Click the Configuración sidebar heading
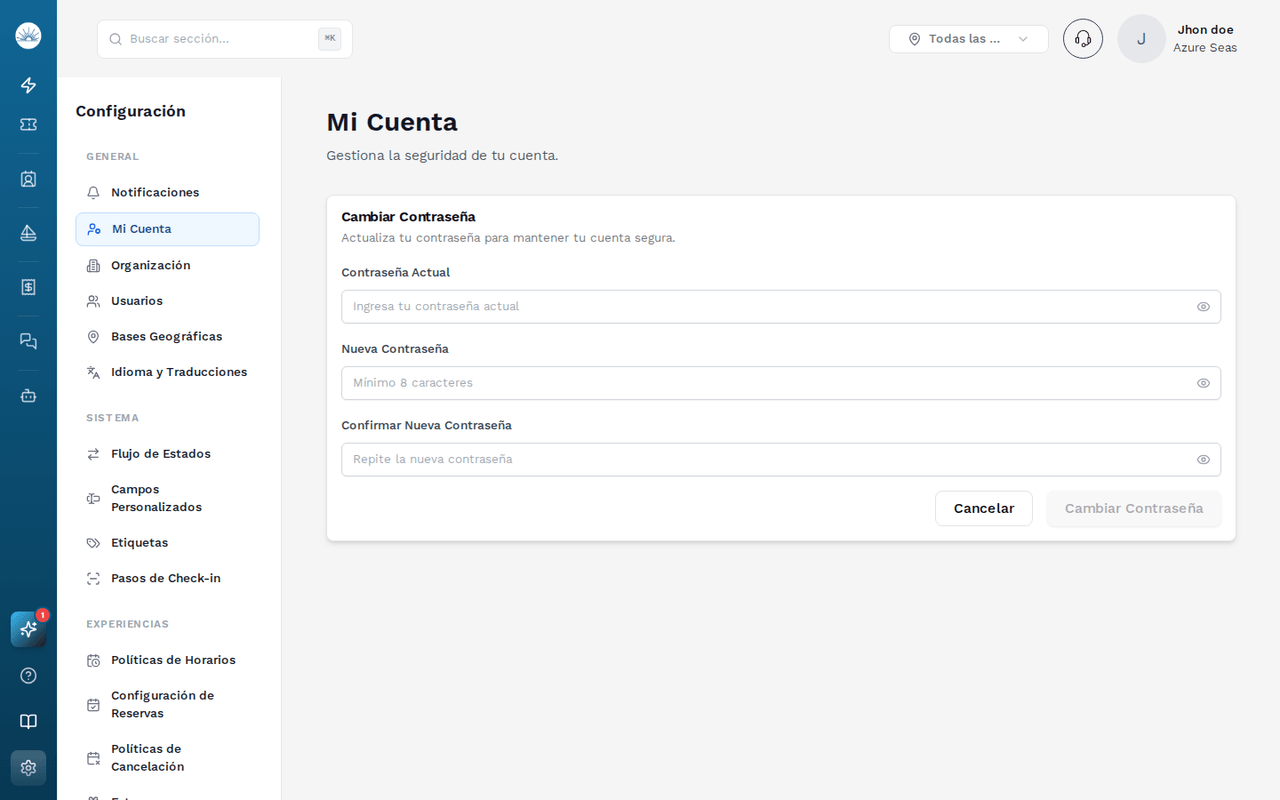Image resolution: width=1280 pixels, height=800 pixels. [x=131, y=111]
